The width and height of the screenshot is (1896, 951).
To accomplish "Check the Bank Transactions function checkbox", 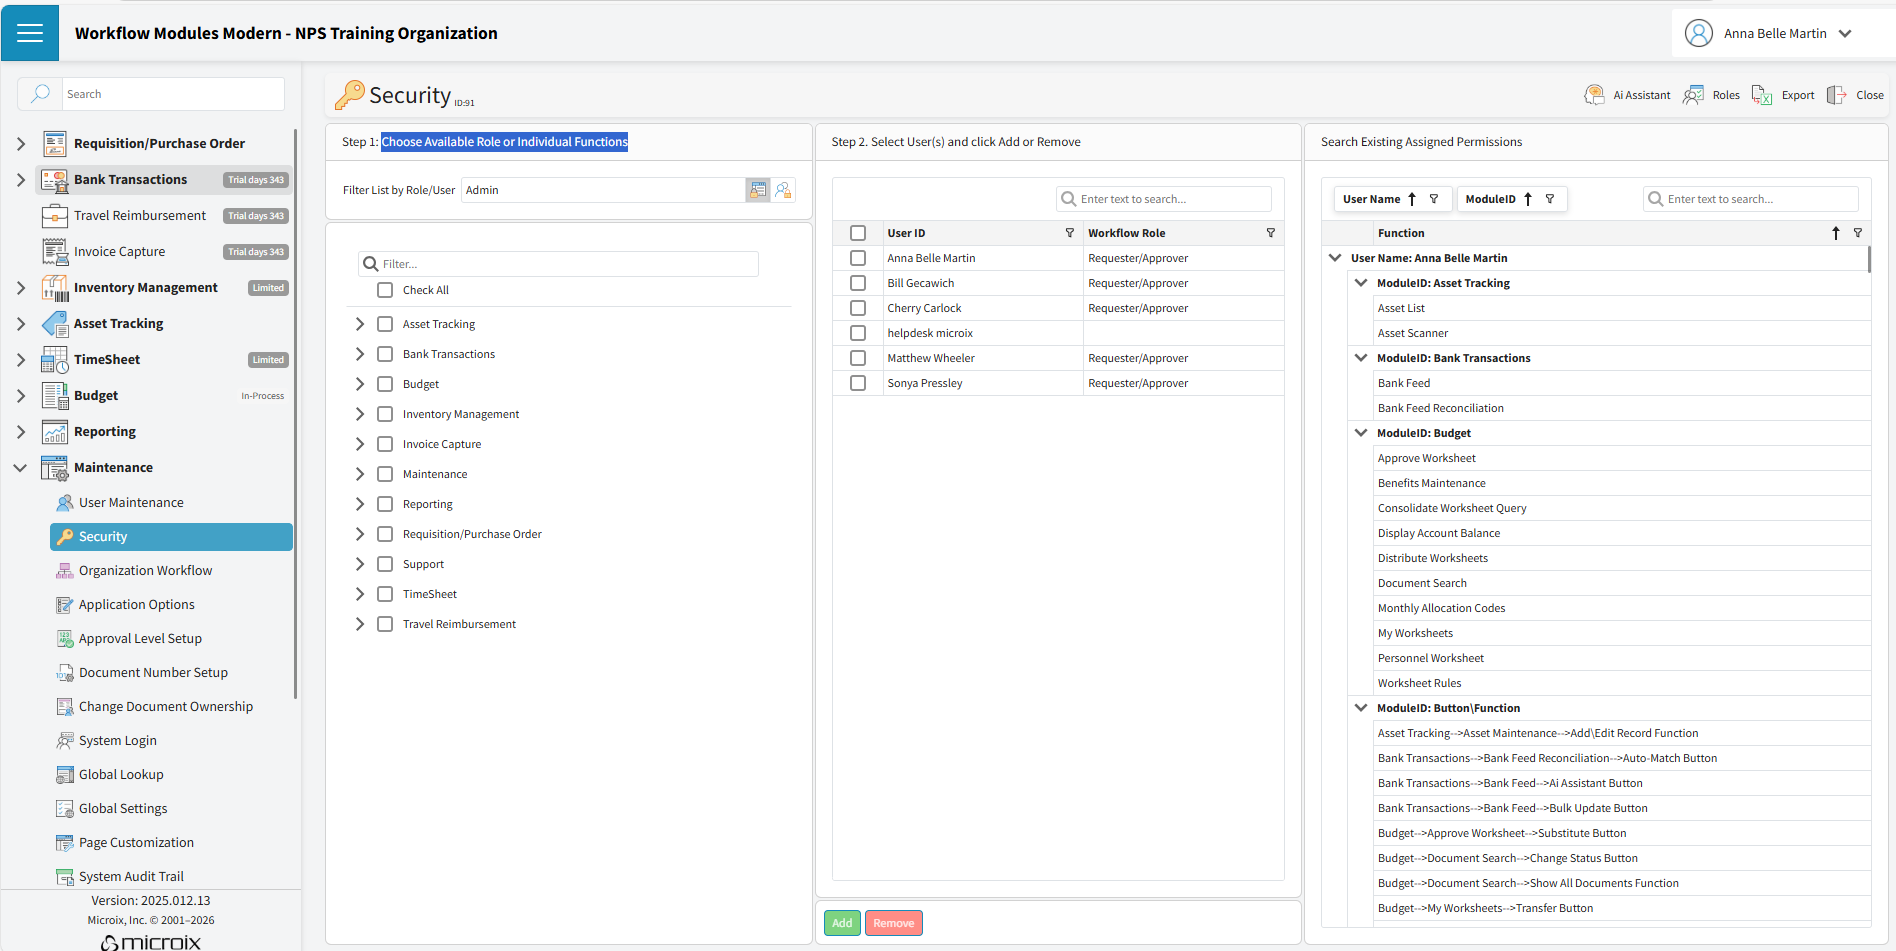I will point(385,354).
